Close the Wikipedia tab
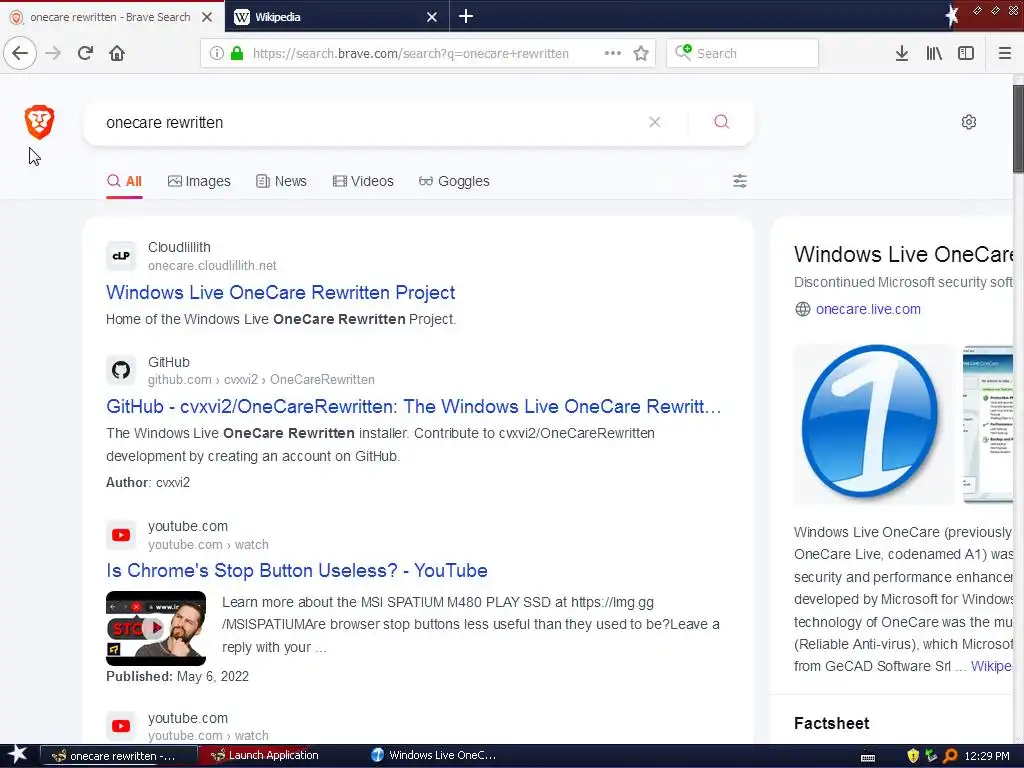Image resolution: width=1024 pixels, height=768 pixels. coord(432,17)
